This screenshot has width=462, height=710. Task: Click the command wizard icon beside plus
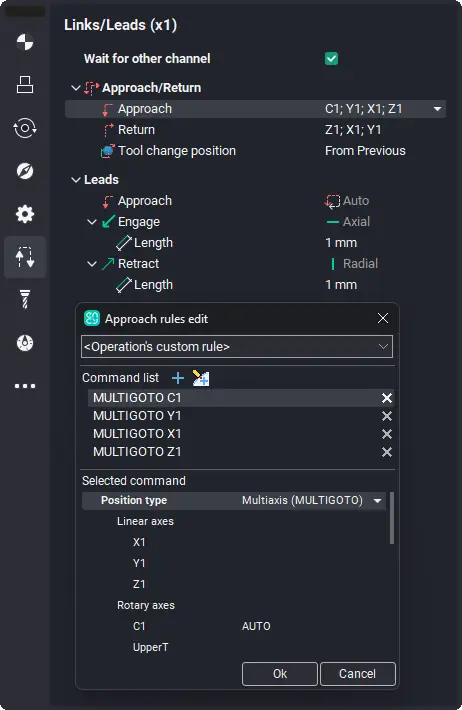(201, 378)
